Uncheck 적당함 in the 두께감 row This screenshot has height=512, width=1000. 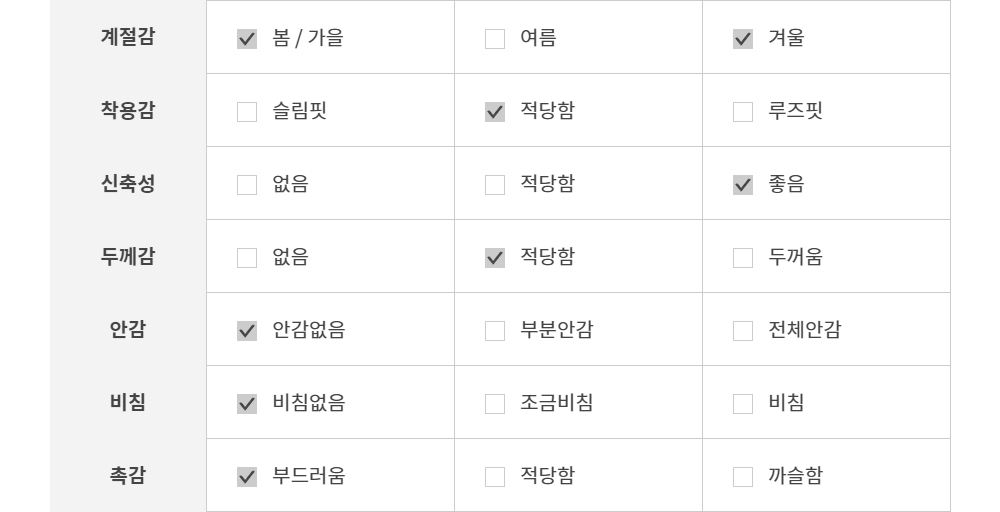point(495,258)
